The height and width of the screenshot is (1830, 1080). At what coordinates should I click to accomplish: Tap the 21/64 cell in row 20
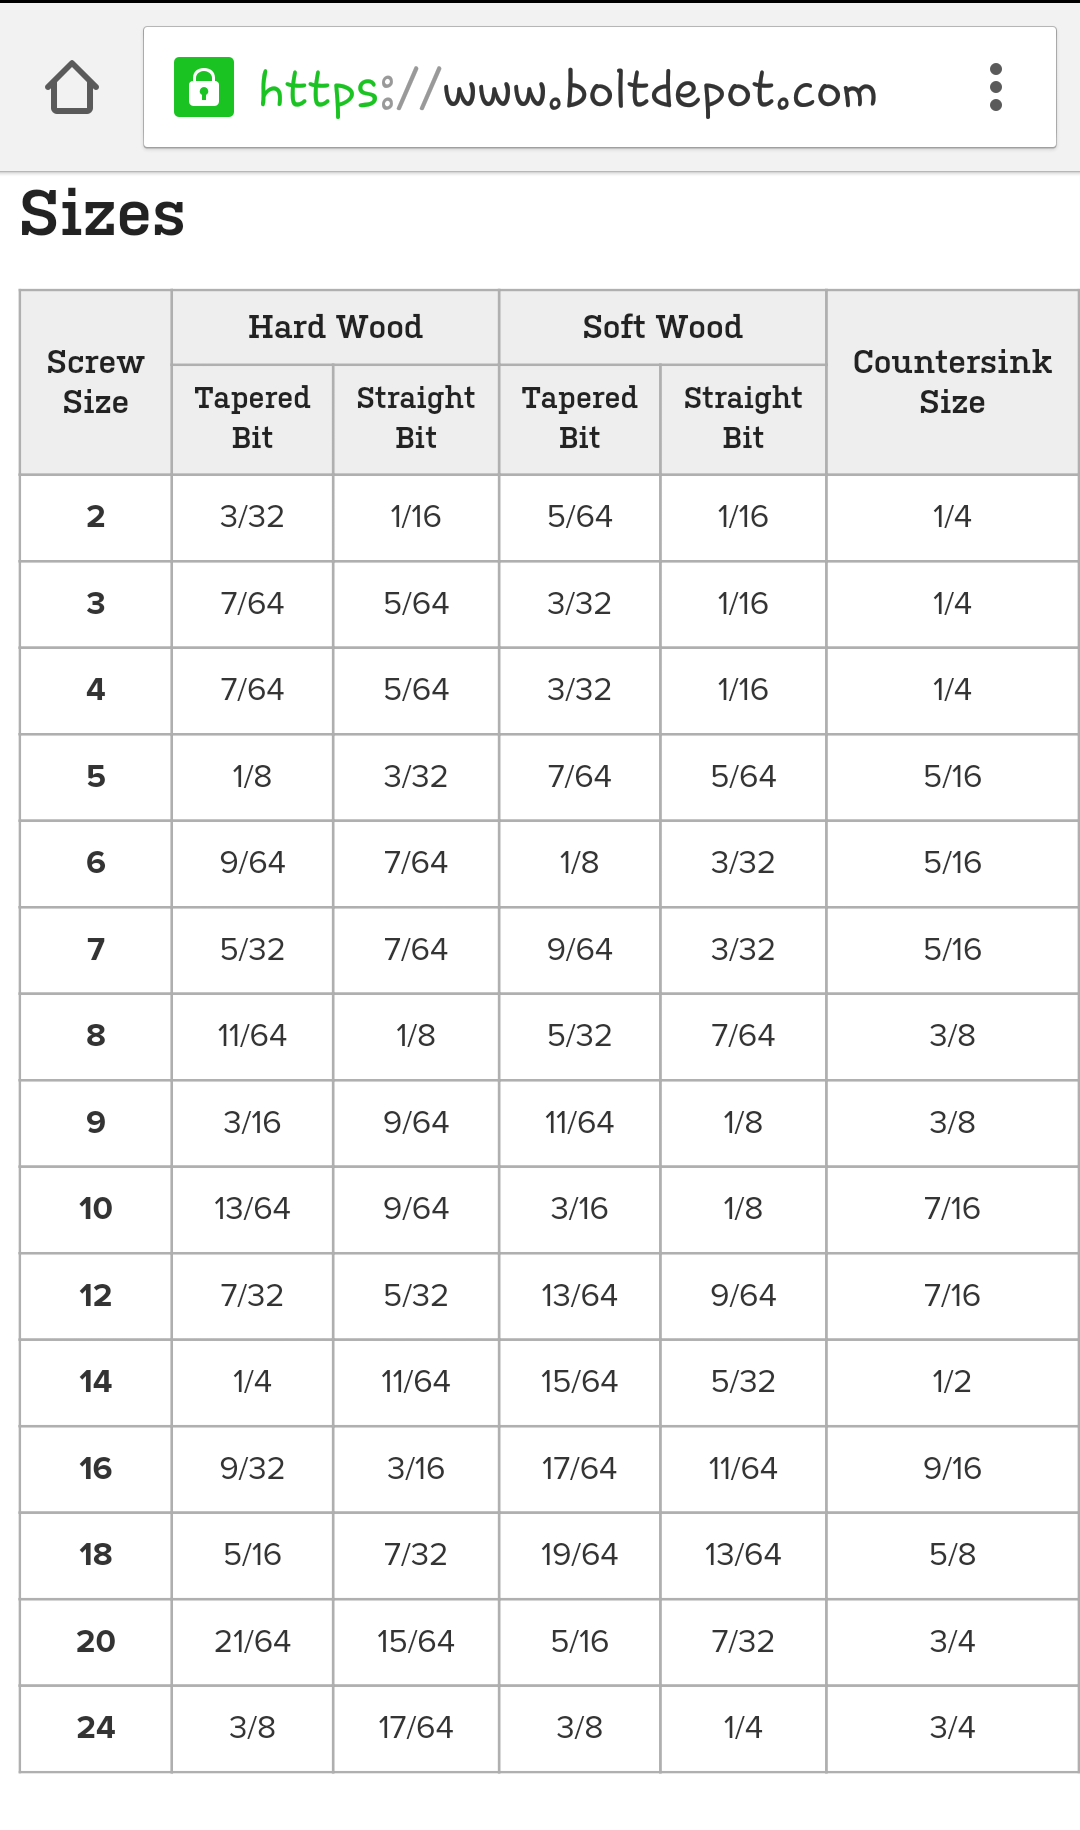[252, 1642]
